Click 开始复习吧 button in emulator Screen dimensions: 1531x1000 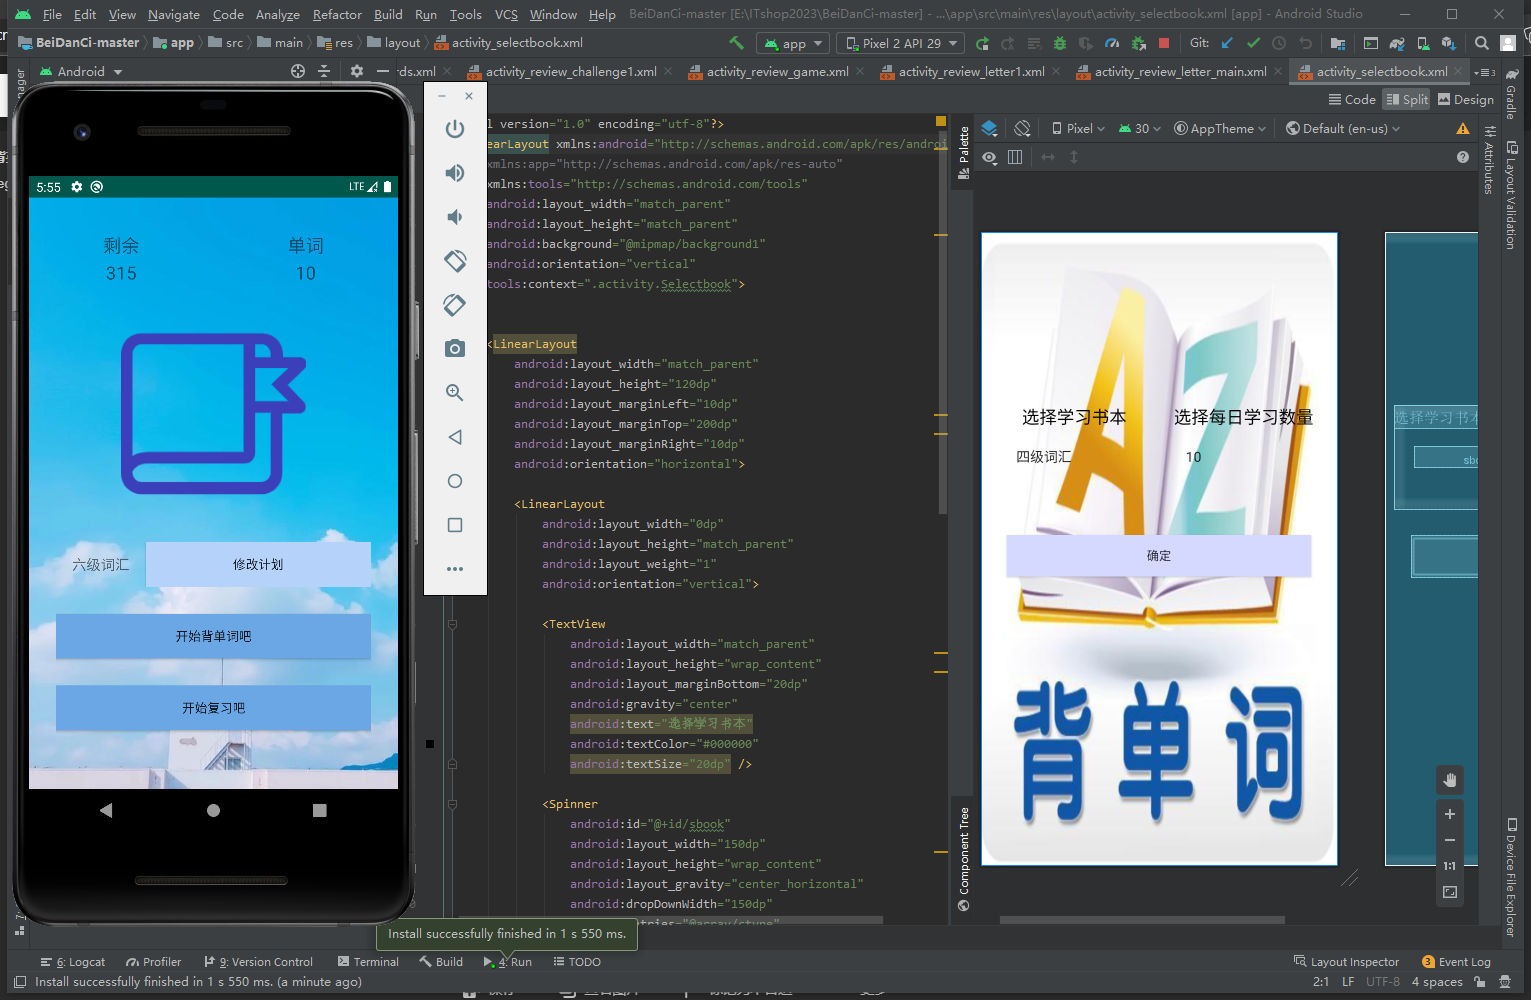click(213, 708)
